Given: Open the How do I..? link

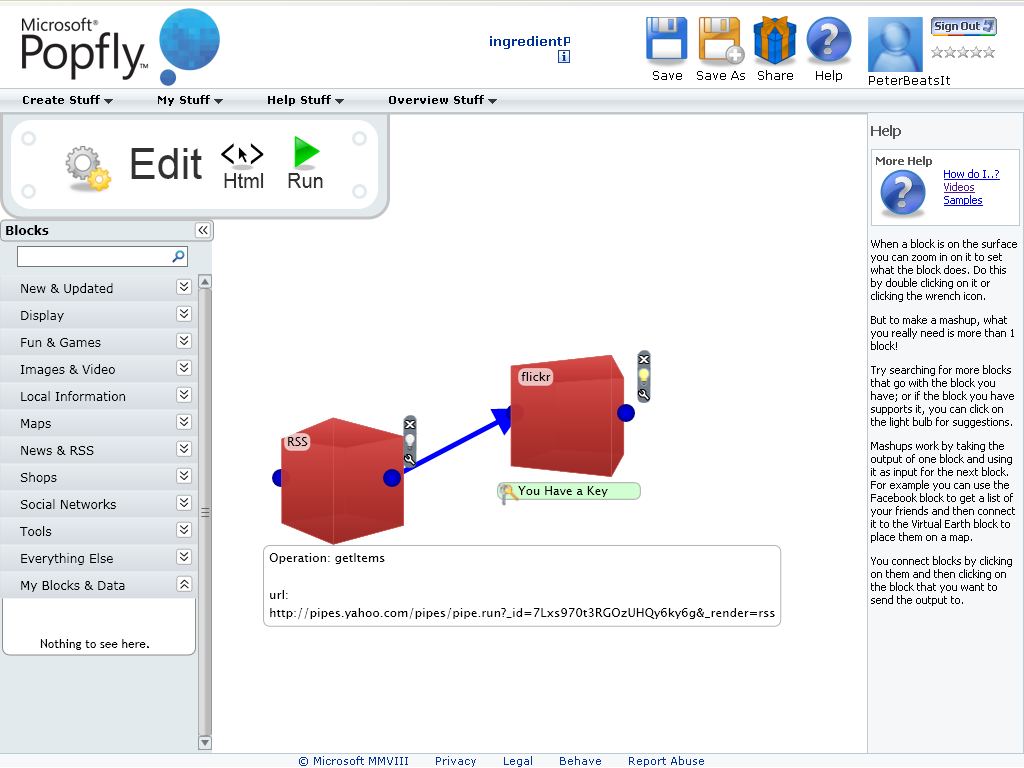Looking at the screenshot, I should [971, 174].
